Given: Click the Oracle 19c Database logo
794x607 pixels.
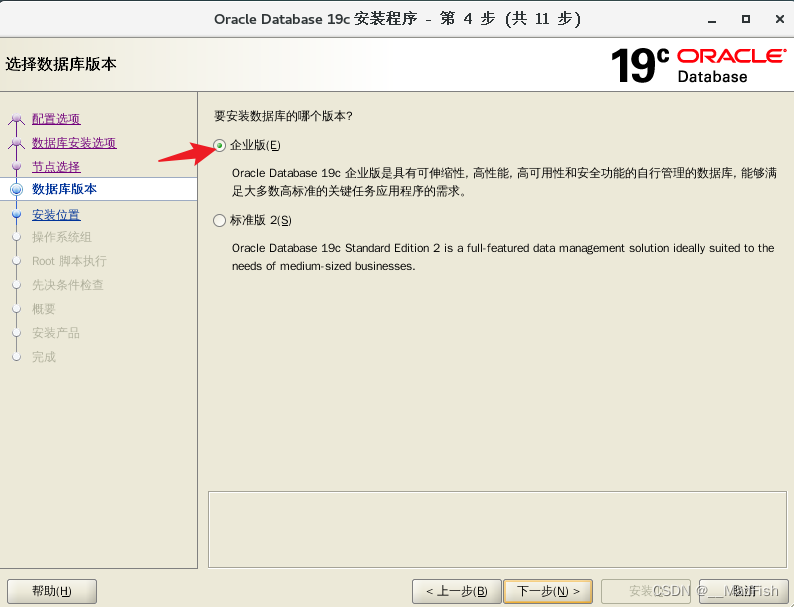Looking at the screenshot, I should pos(699,65).
